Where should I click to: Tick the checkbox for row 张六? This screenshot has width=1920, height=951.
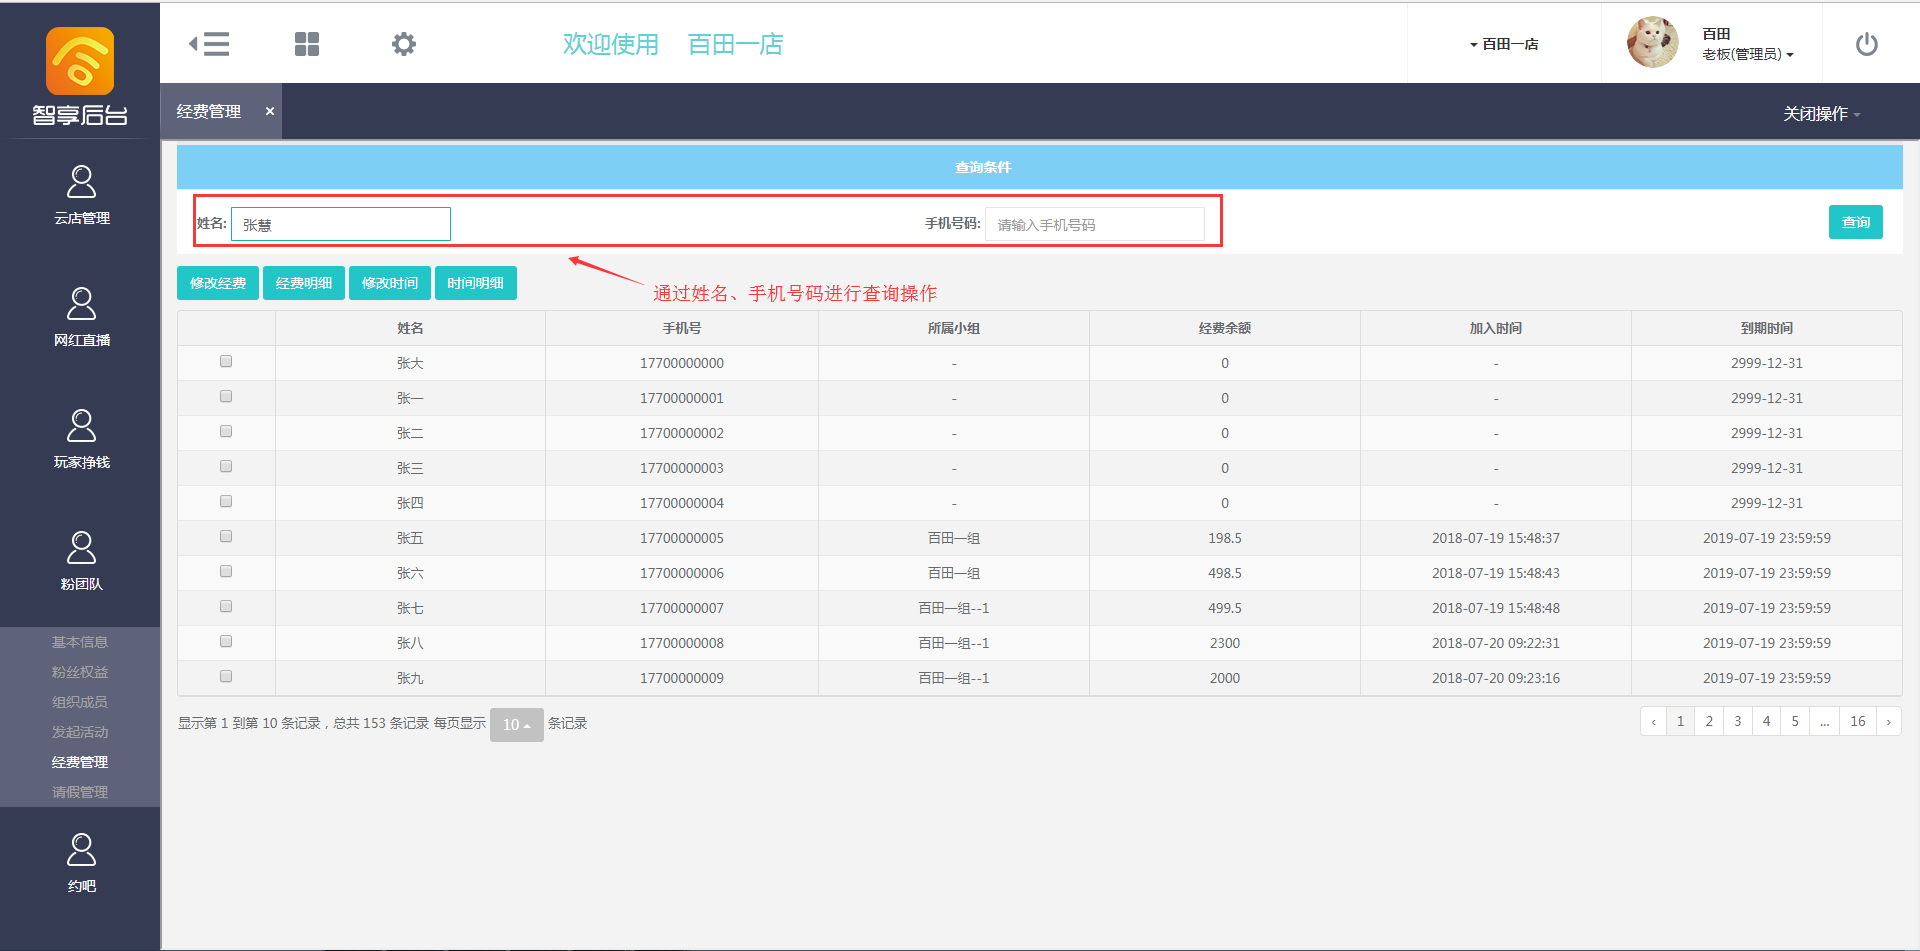click(x=226, y=571)
